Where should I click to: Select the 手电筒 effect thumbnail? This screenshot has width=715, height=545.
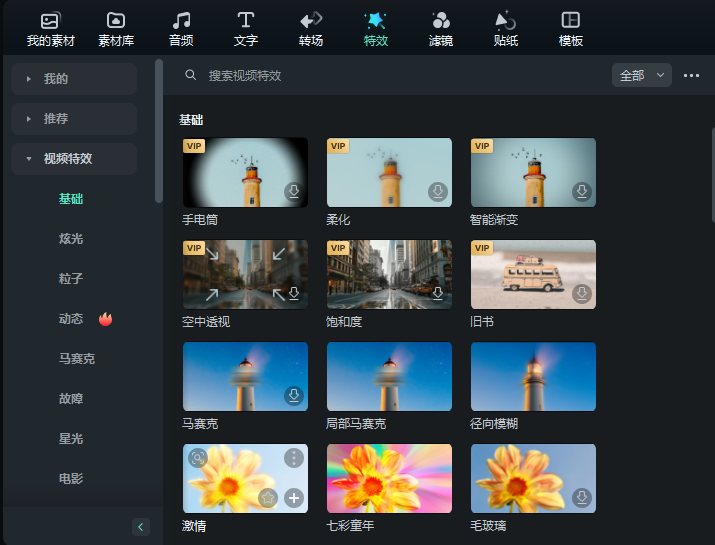(245, 172)
